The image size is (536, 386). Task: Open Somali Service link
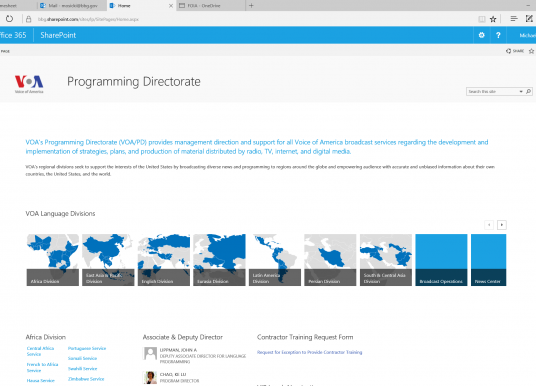(82, 358)
